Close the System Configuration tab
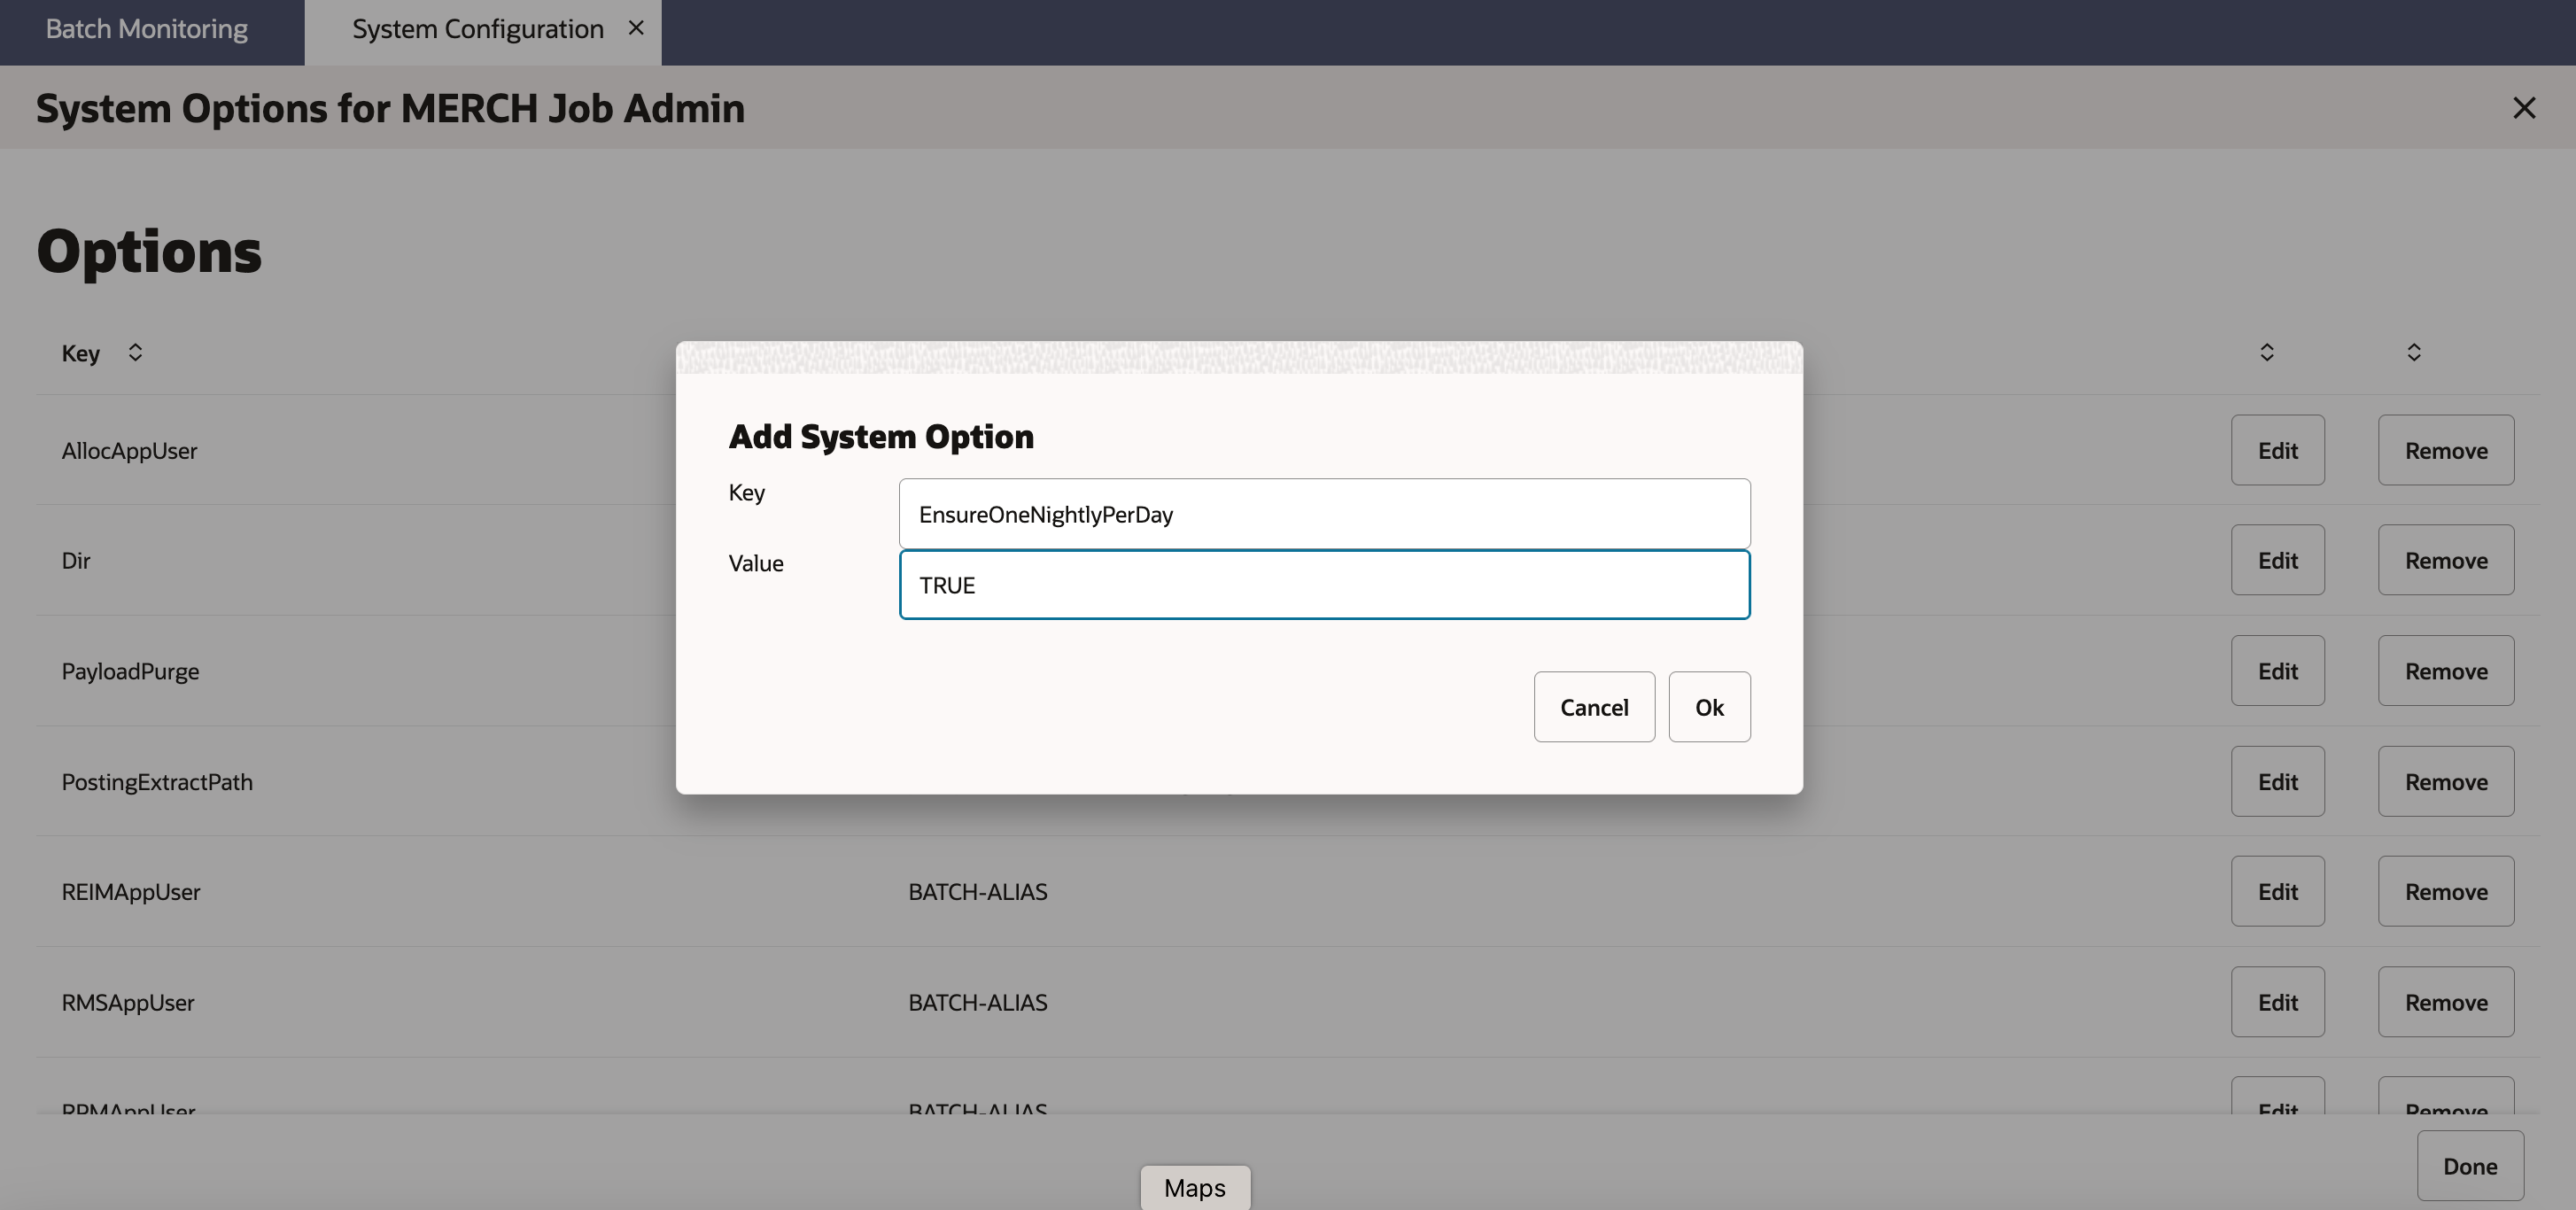Viewport: 2576px width, 1210px height. click(x=636, y=28)
